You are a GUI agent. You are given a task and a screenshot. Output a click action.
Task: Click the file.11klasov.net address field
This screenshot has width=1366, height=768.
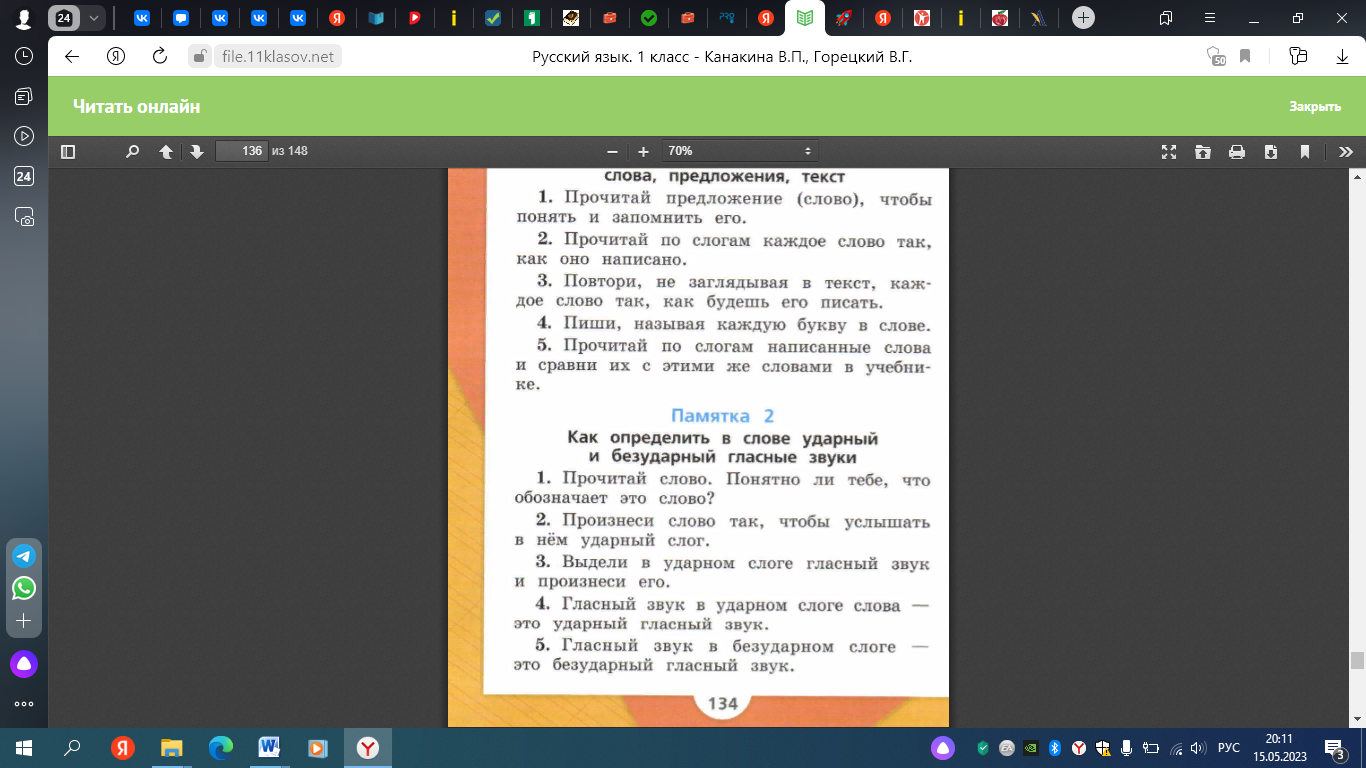tap(278, 57)
